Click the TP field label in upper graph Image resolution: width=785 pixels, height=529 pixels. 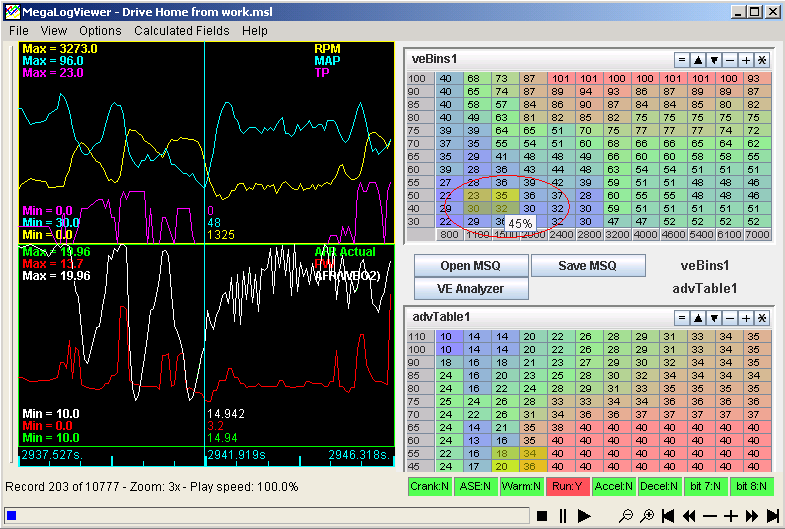tap(322, 73)
